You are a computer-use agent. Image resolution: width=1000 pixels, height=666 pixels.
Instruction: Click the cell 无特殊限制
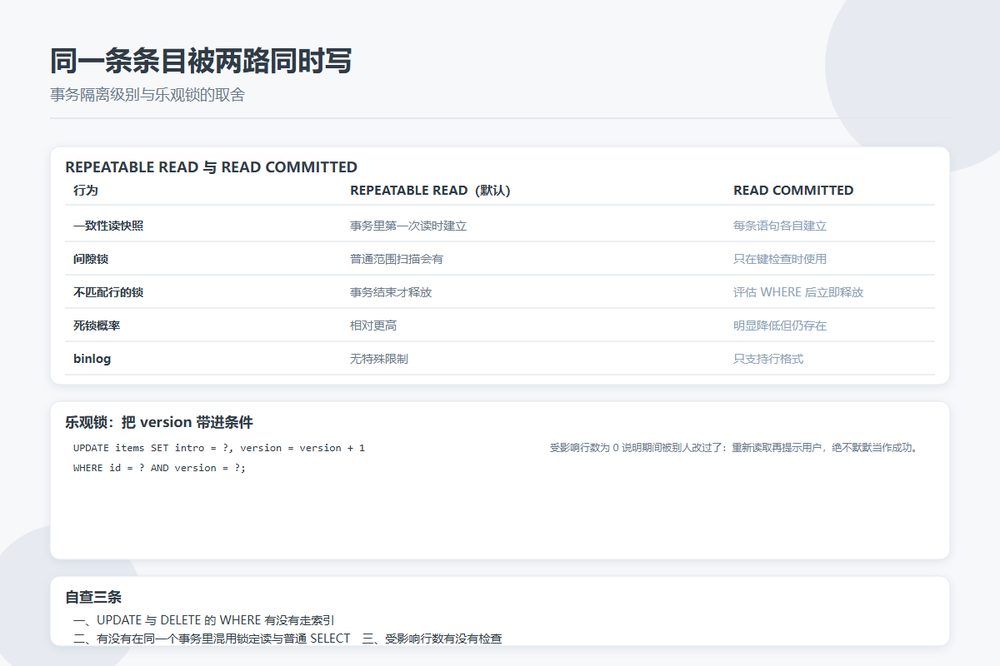coord(379,359)
